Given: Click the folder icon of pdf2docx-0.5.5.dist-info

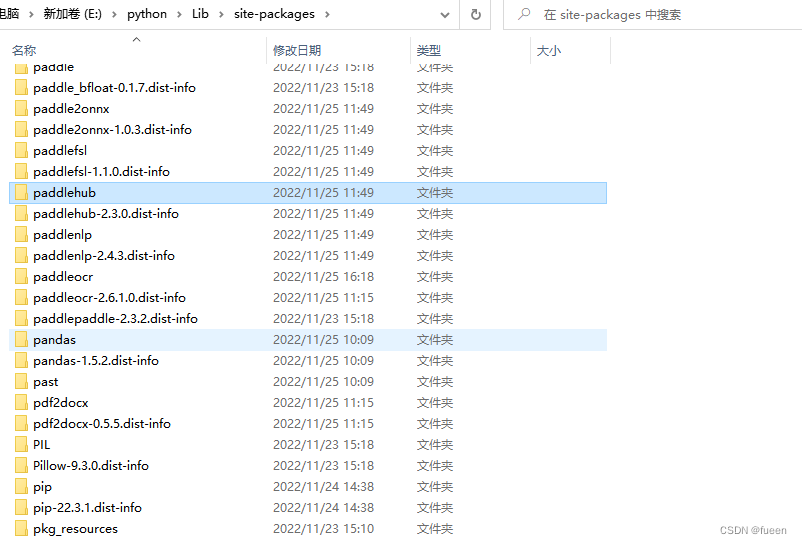Looking at the screenshot, I should coord(21,423).
